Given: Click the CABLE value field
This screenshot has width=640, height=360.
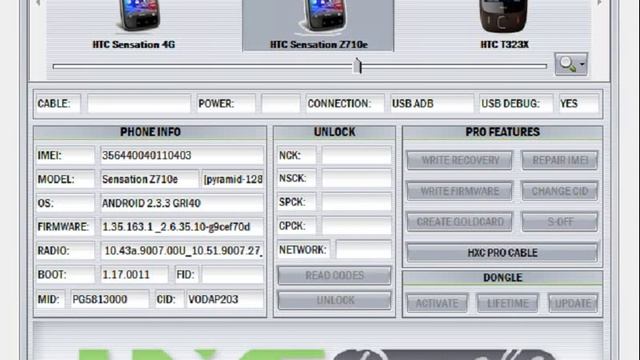Looking at the screenshot, I should point(139,104).
